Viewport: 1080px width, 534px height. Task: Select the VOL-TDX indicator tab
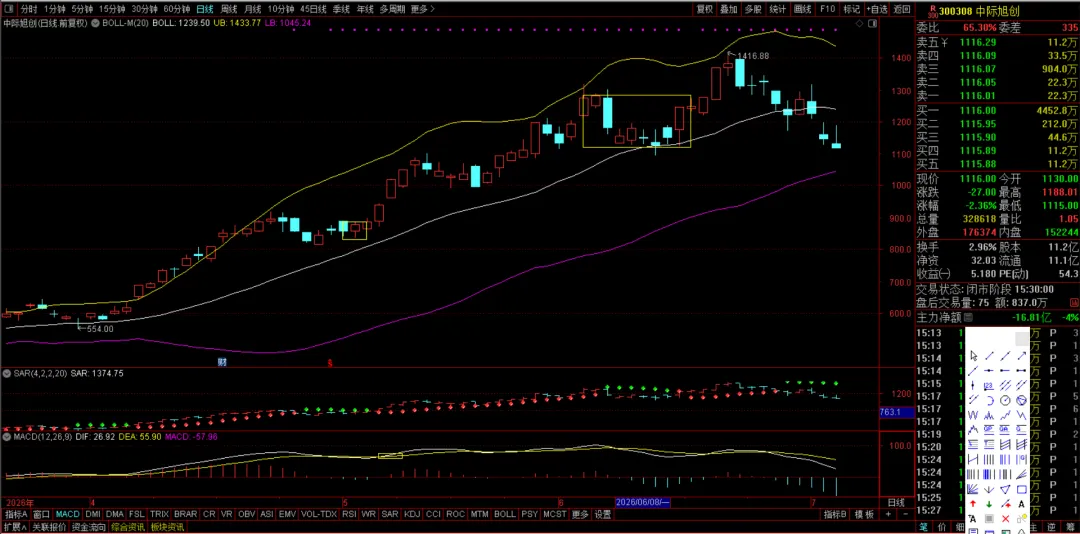[319, 514]
